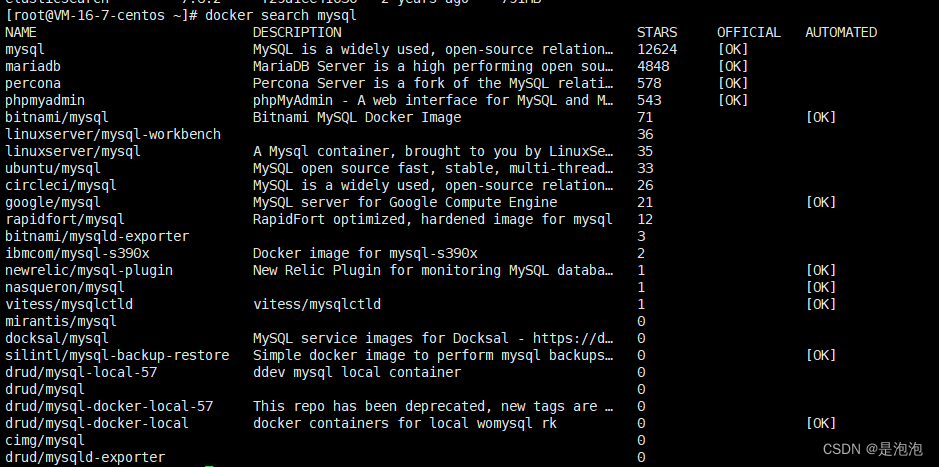Click the STARS column header

(656, 32)
